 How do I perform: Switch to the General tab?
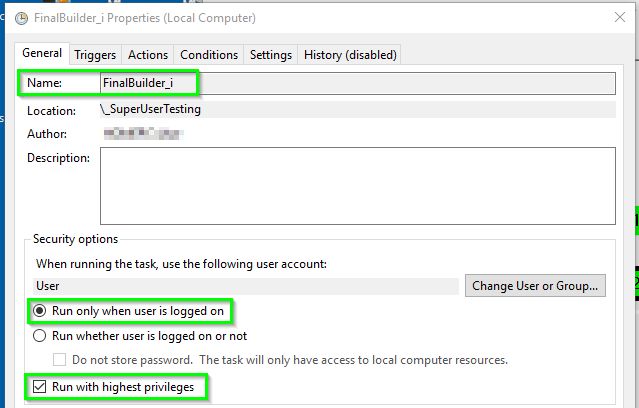[x=42, y=53]
